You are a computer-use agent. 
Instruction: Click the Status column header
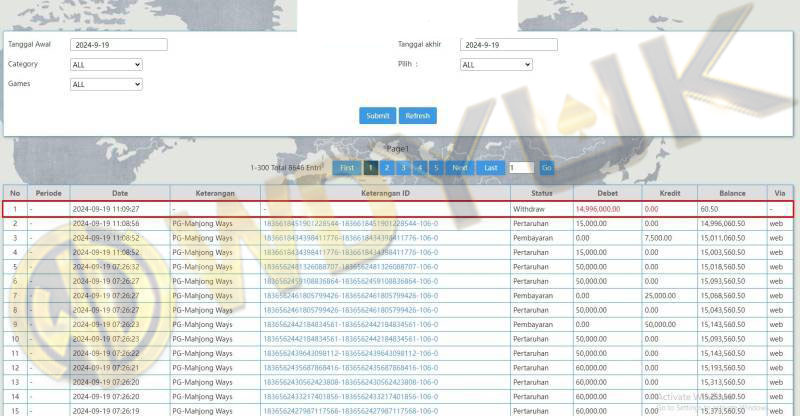[x=542, y=193]
